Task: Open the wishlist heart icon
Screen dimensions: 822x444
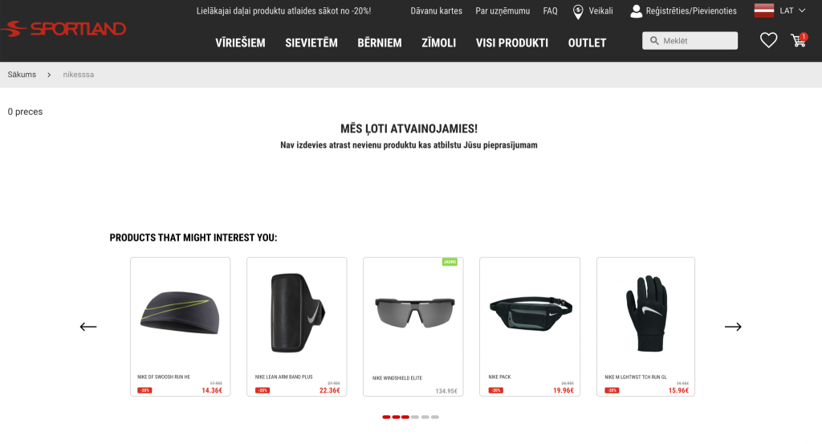Action: click(x=769, y=40)
